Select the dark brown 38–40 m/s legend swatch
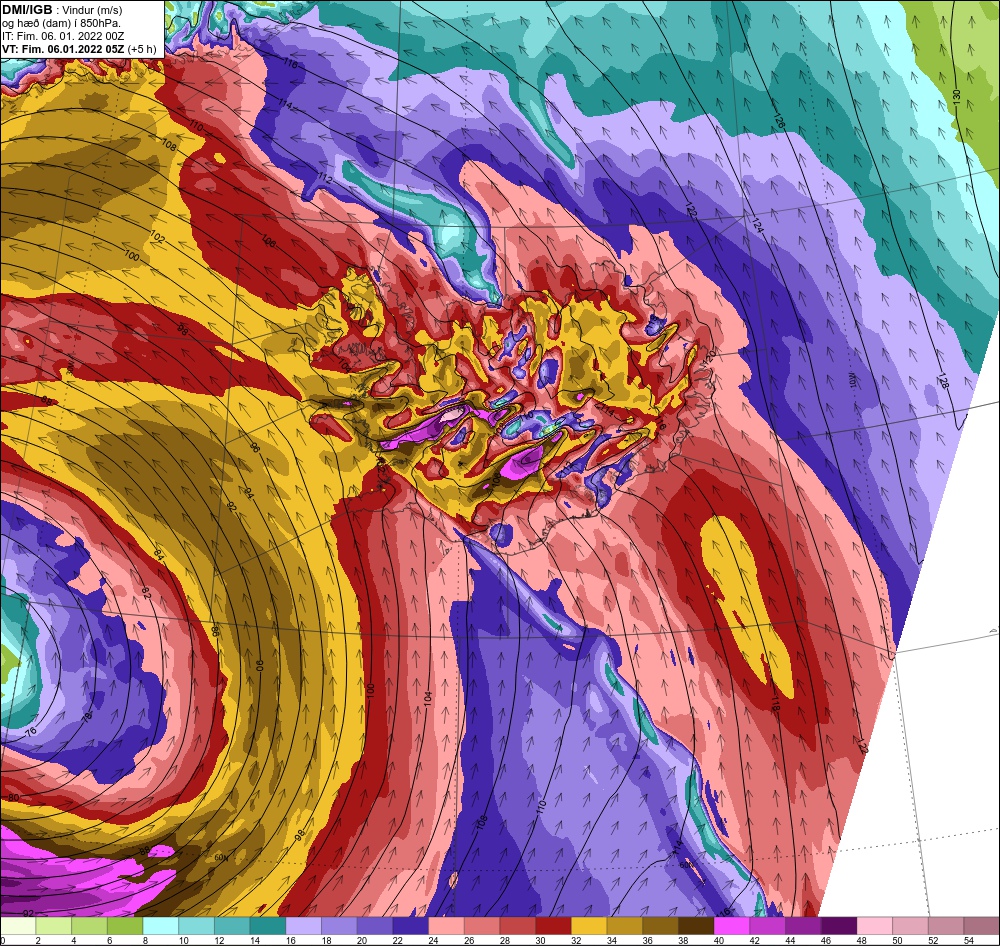Screen dimensions: 1000x946 click(x=696, y=926)
